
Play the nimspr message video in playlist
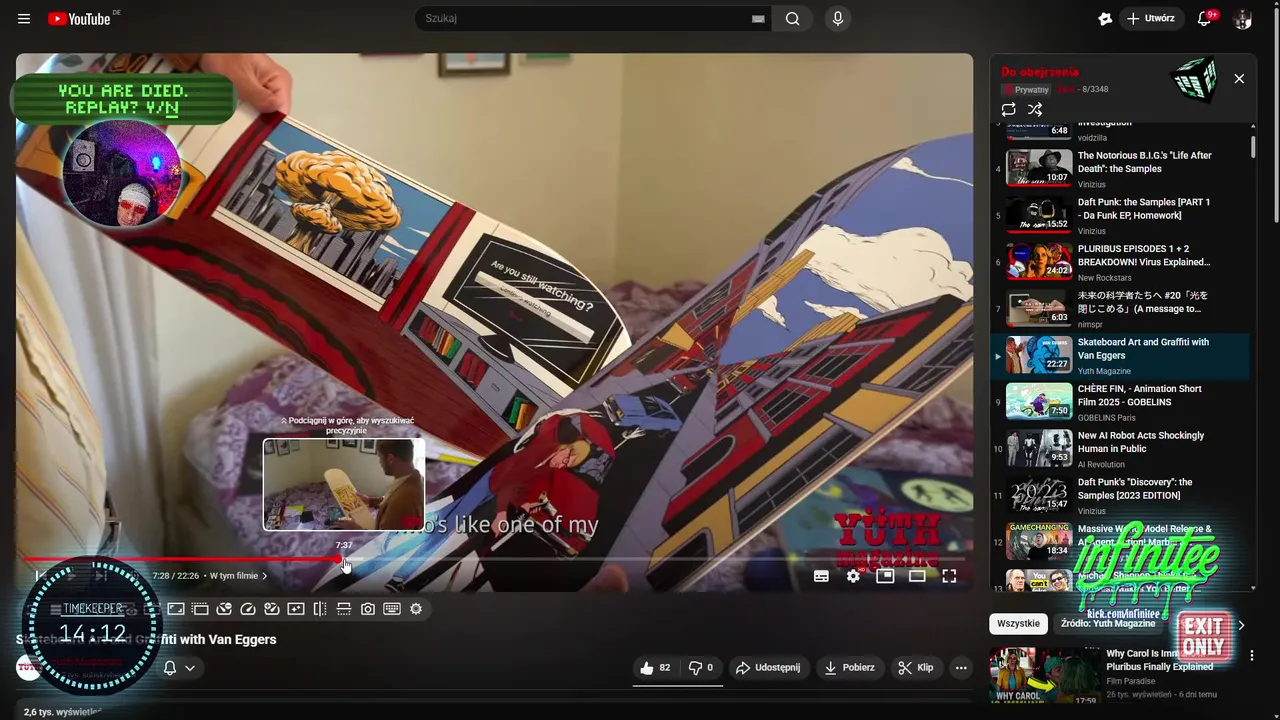pos(1120,308)
